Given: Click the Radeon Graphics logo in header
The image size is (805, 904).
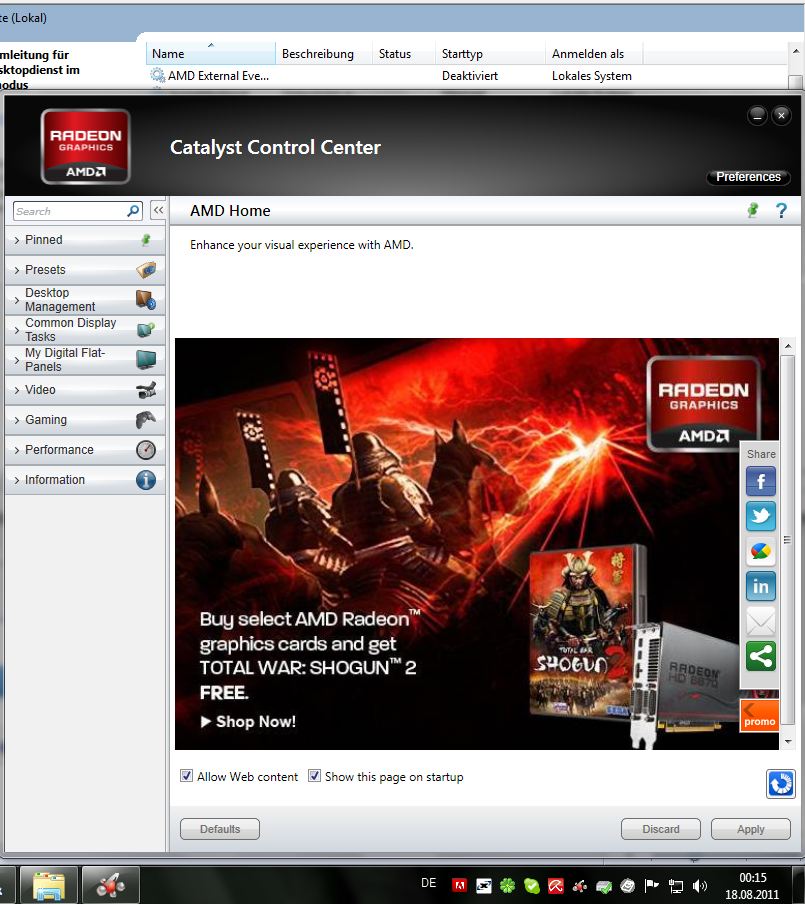Looking at the screenshot, I should (x=85, y=146).
